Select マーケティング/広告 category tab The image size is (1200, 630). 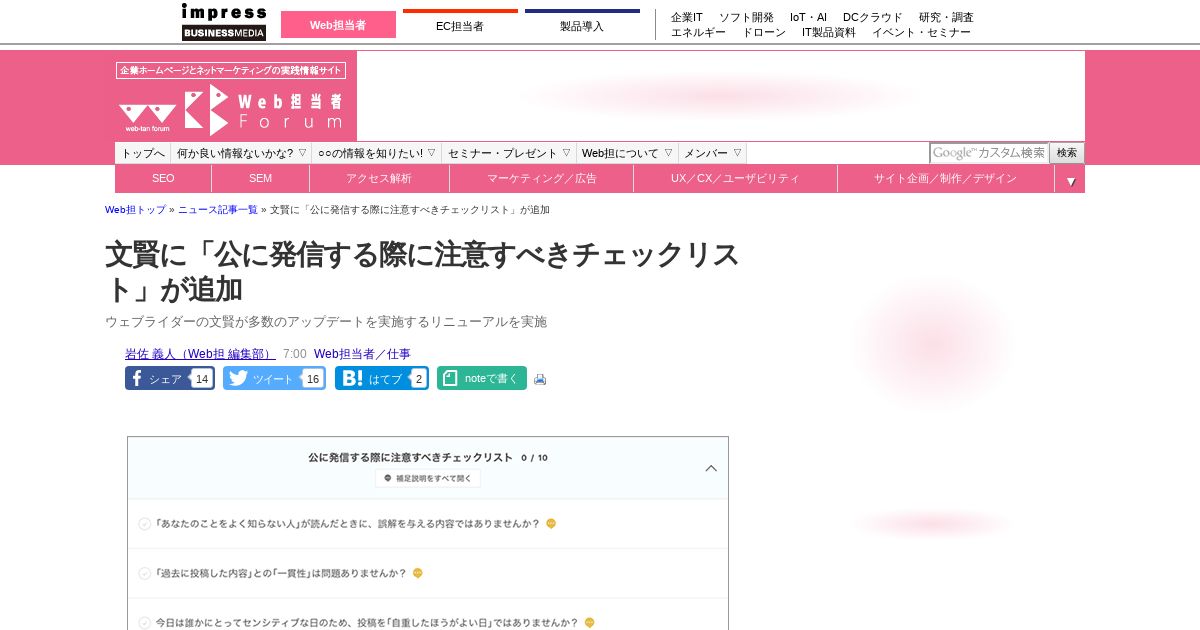click(542, 179)
